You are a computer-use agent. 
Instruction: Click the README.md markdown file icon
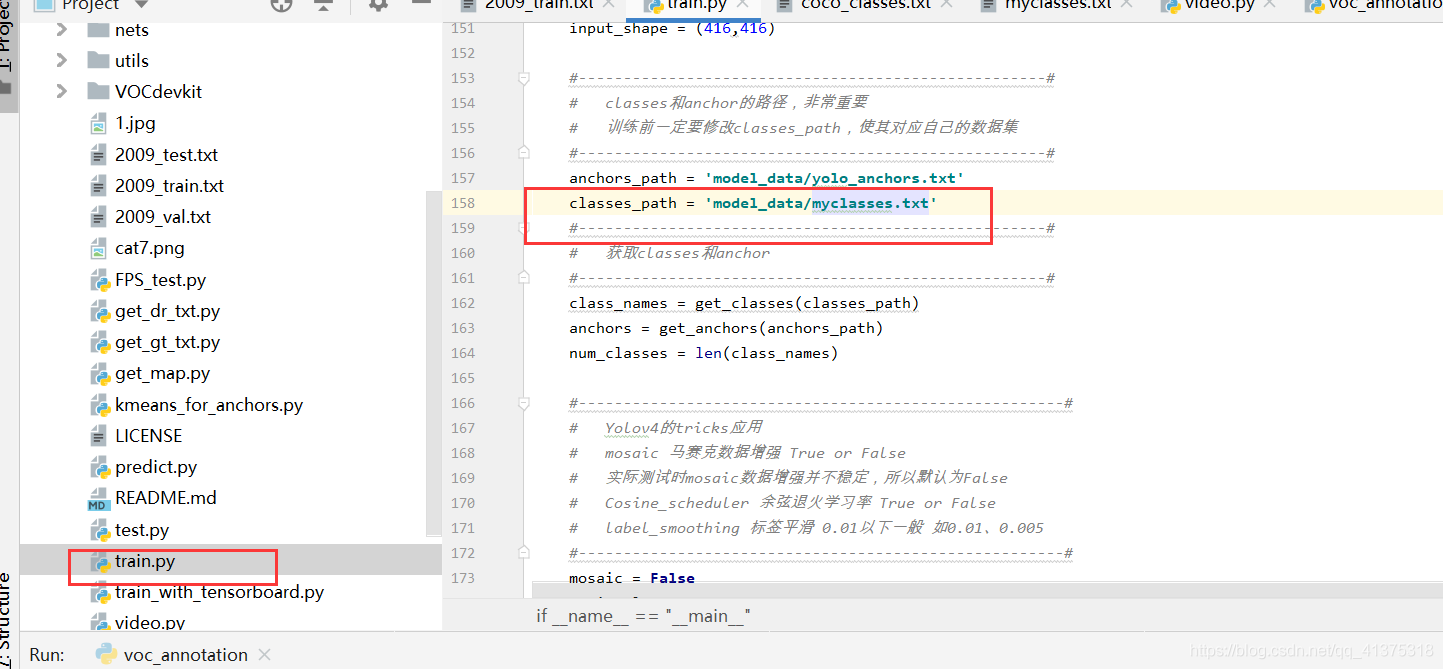click(x=98, y=499)
